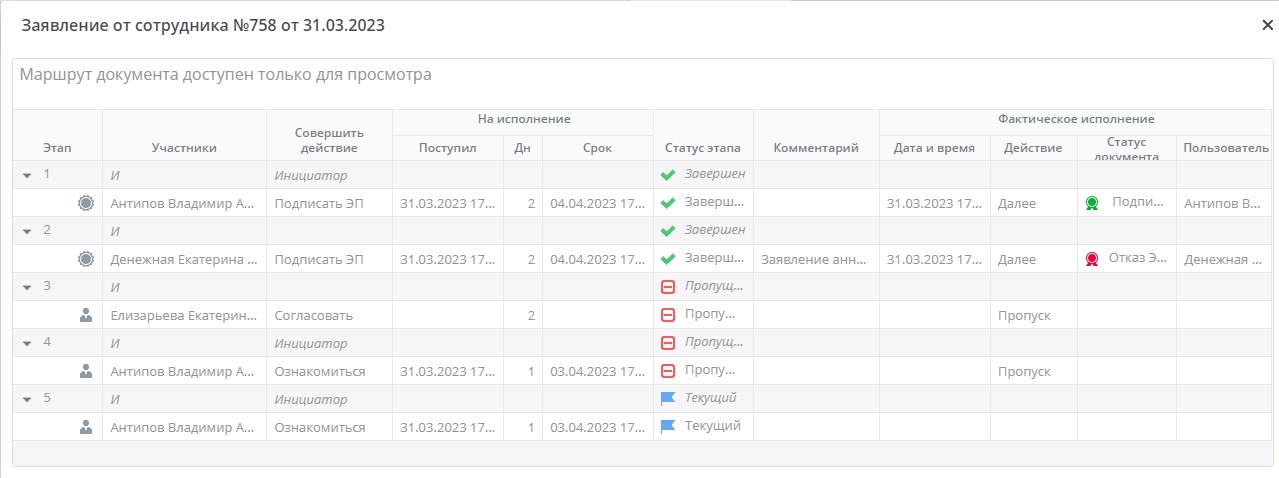Select Елизарьева Екатерин… participant cell
1279x478 pixels.
[184, 315]
